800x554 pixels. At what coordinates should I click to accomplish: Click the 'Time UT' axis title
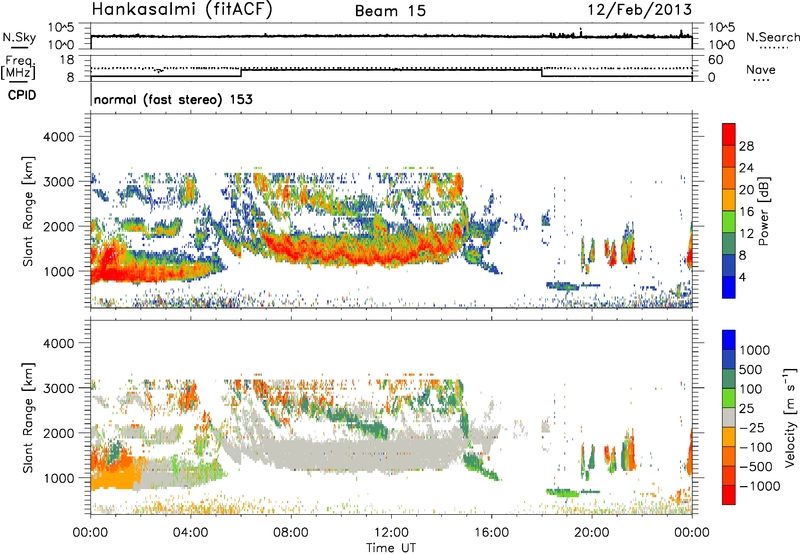click(x=391, y=548)
